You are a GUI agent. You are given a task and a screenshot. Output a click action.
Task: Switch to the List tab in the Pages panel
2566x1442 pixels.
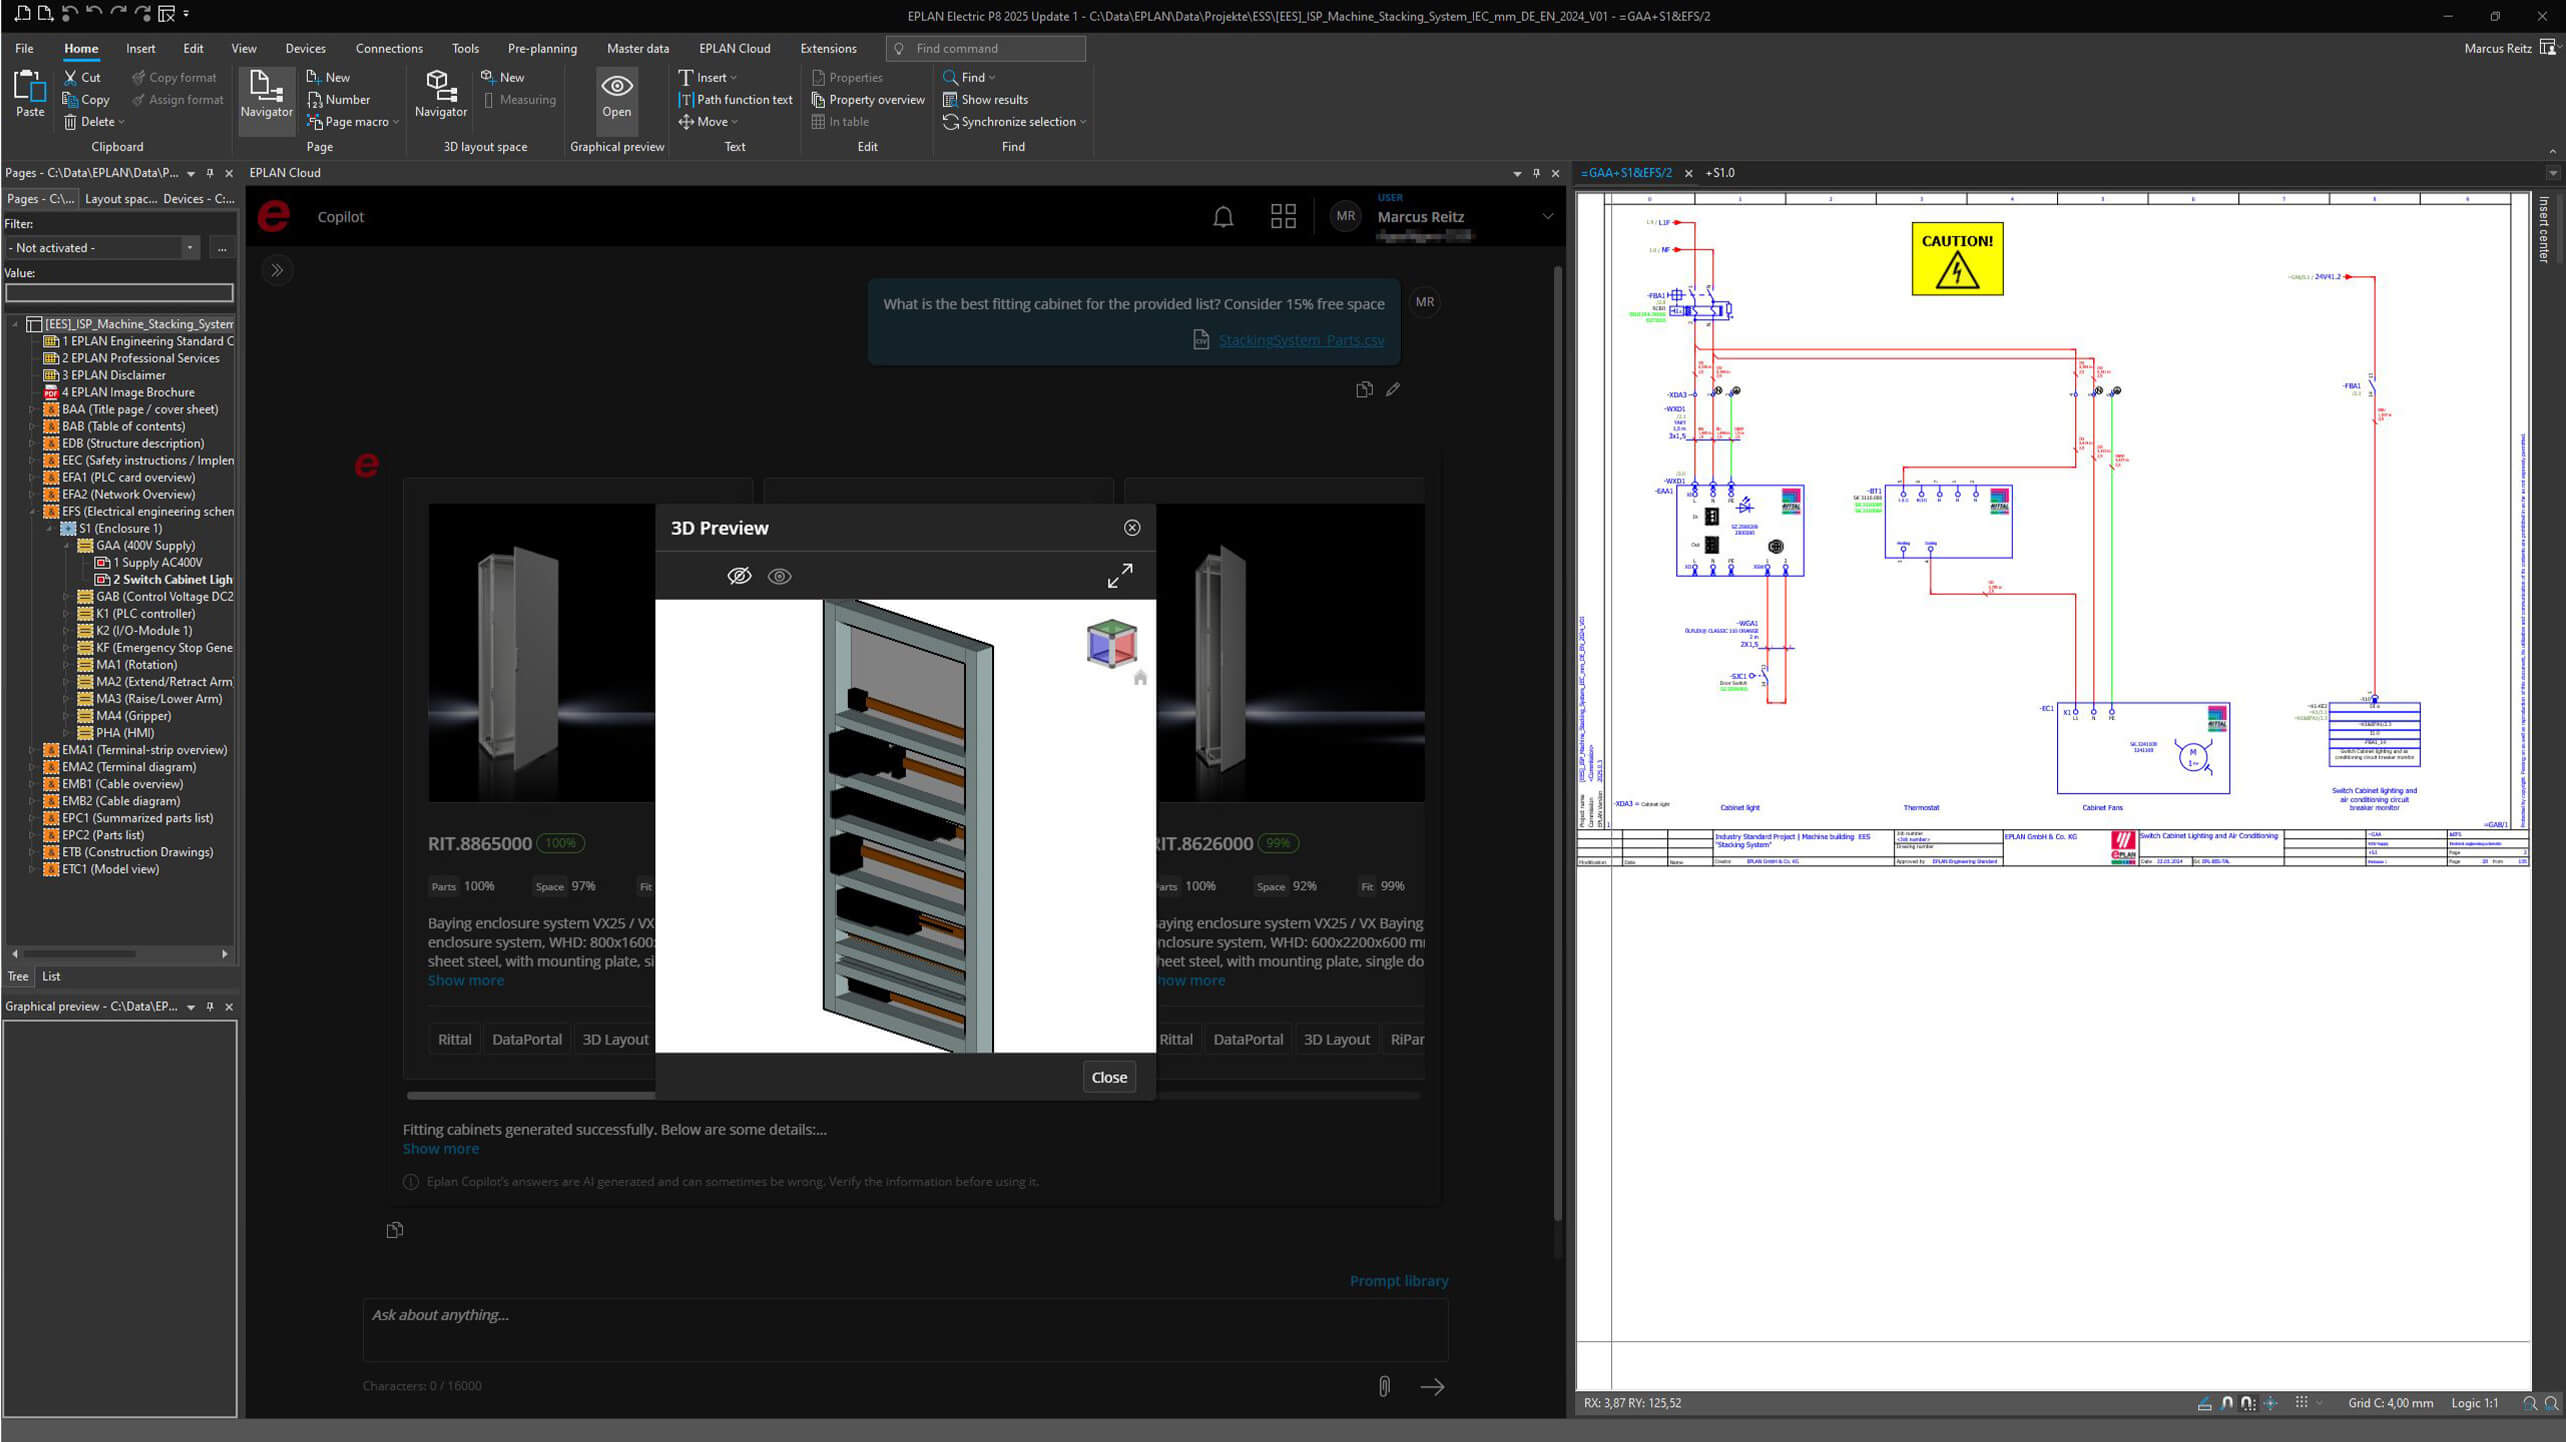pyautogui.click(x=50, y=976)
